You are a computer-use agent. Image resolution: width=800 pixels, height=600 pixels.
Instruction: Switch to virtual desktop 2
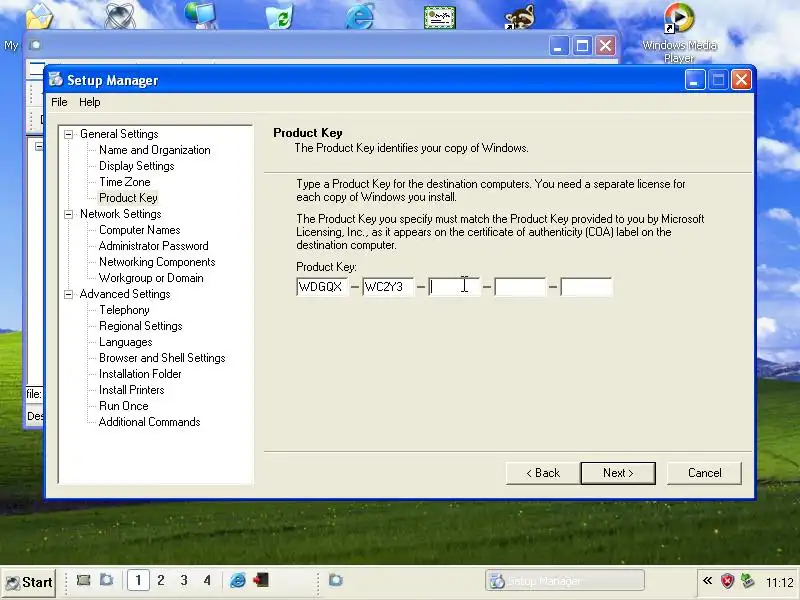point(161,581)
